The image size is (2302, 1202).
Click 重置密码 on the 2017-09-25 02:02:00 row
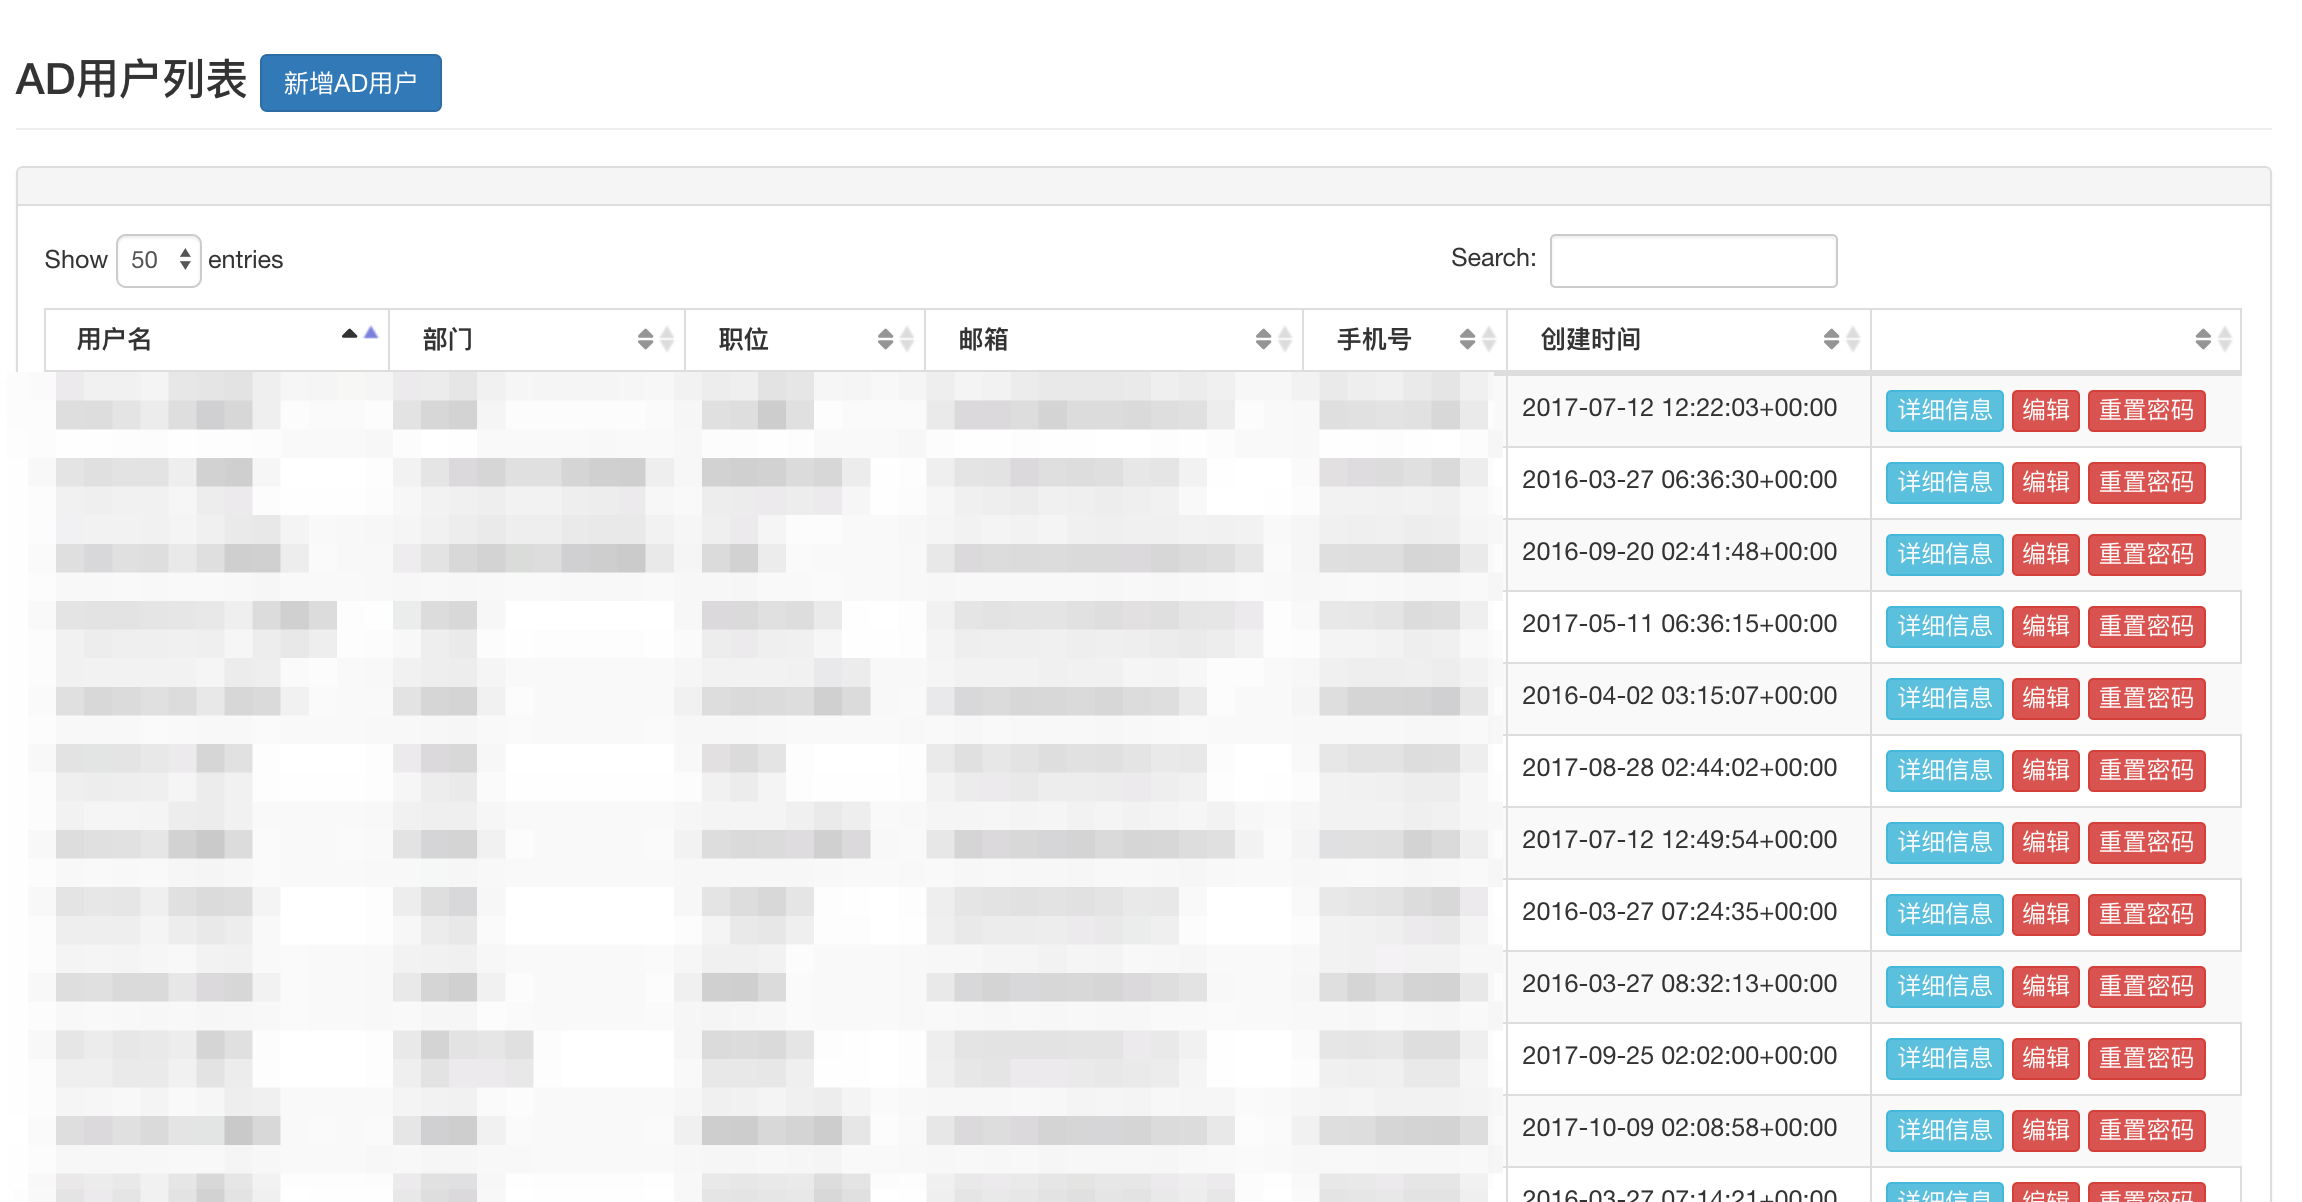coord(2146,1059)
